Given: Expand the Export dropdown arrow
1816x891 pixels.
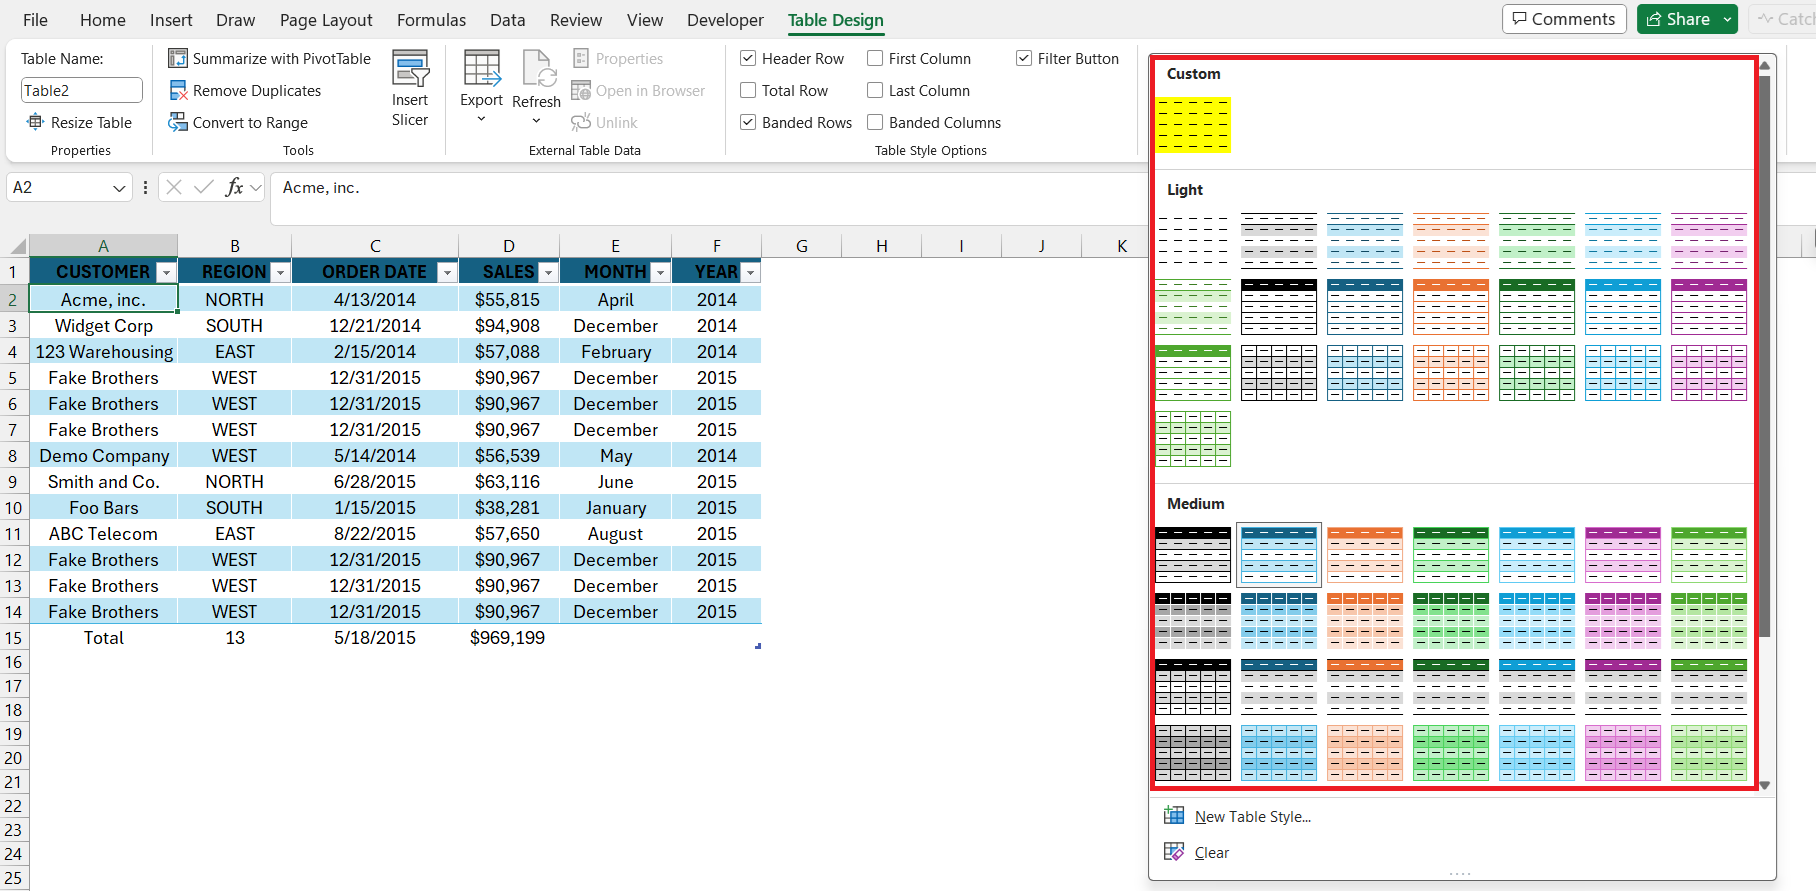Looking at the screenshot, I should 482,119.
